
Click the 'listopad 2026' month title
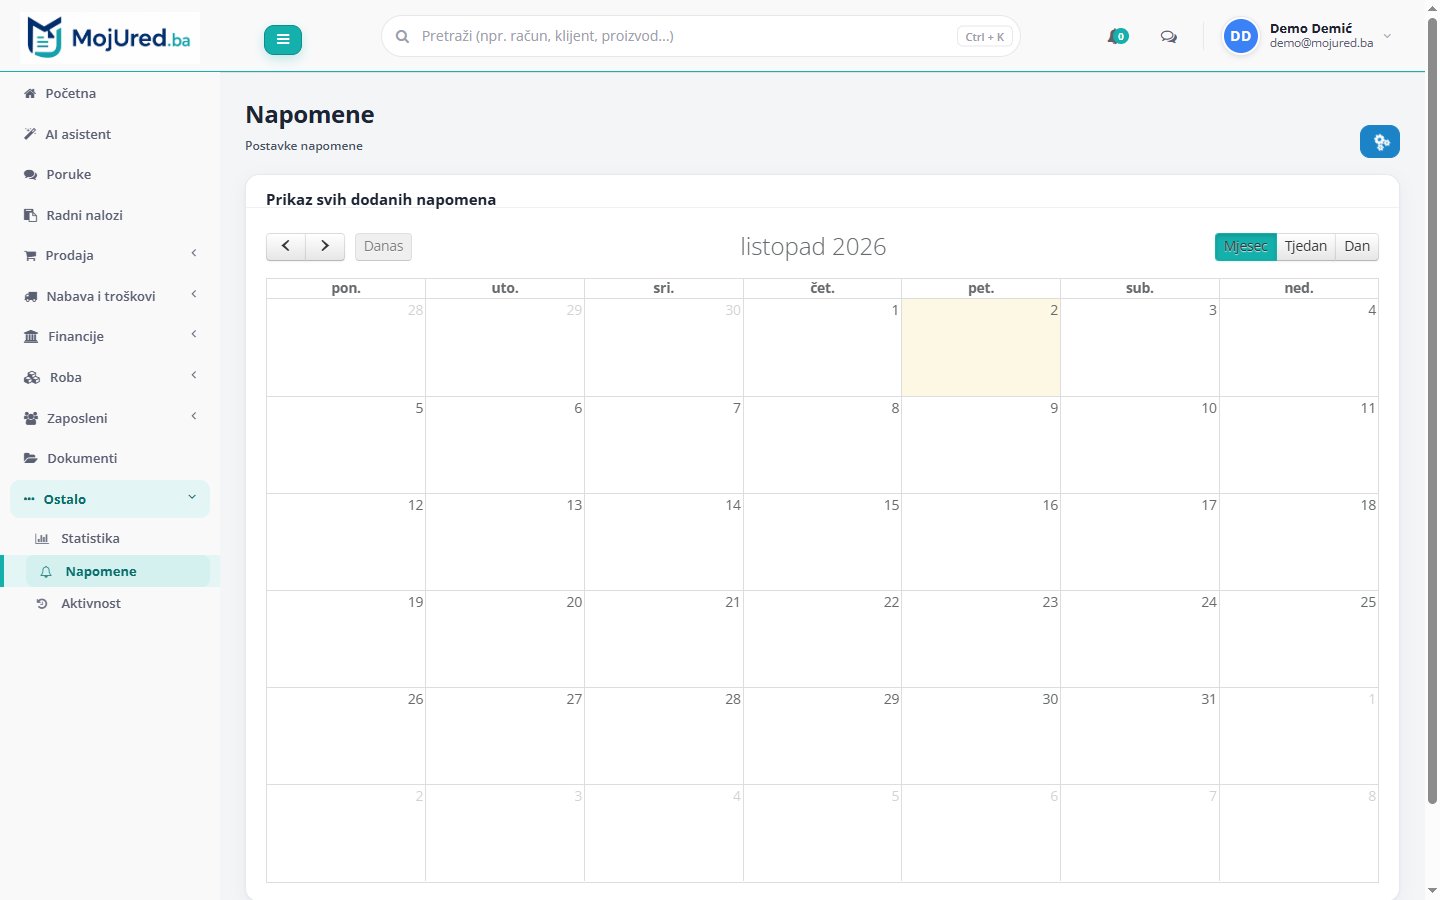click(813, 247)
